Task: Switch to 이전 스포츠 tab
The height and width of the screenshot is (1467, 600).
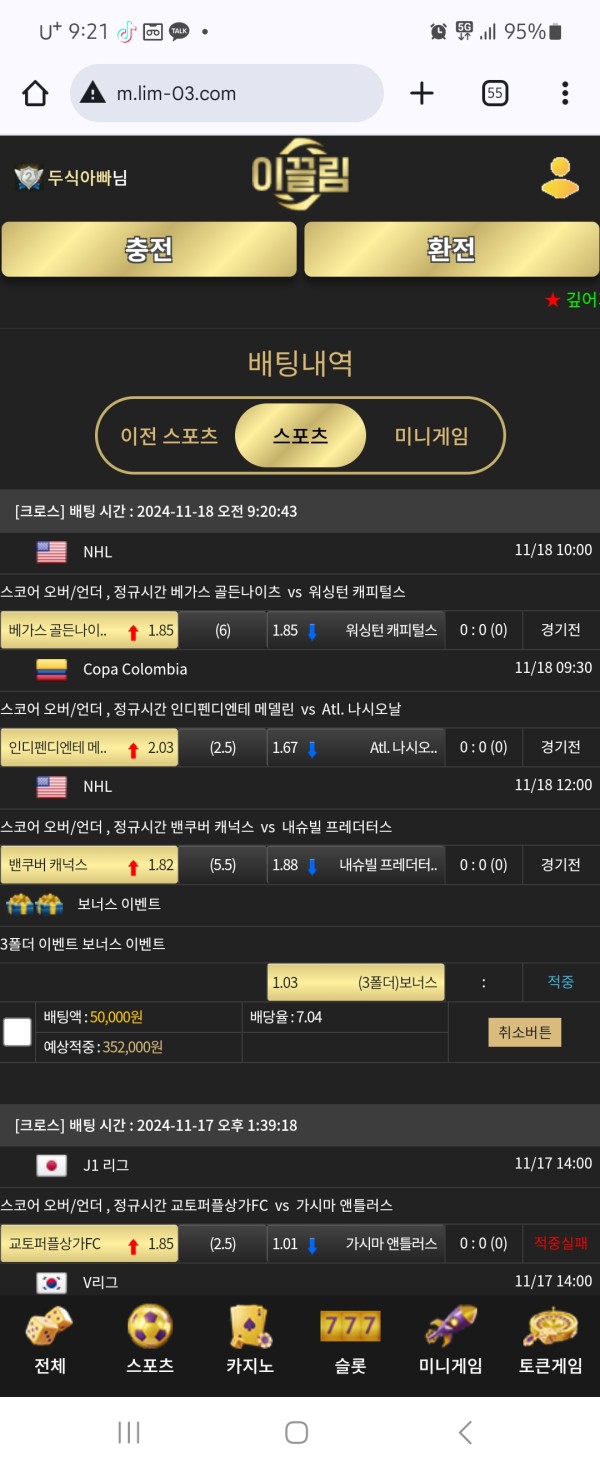Action: [169, 436]
